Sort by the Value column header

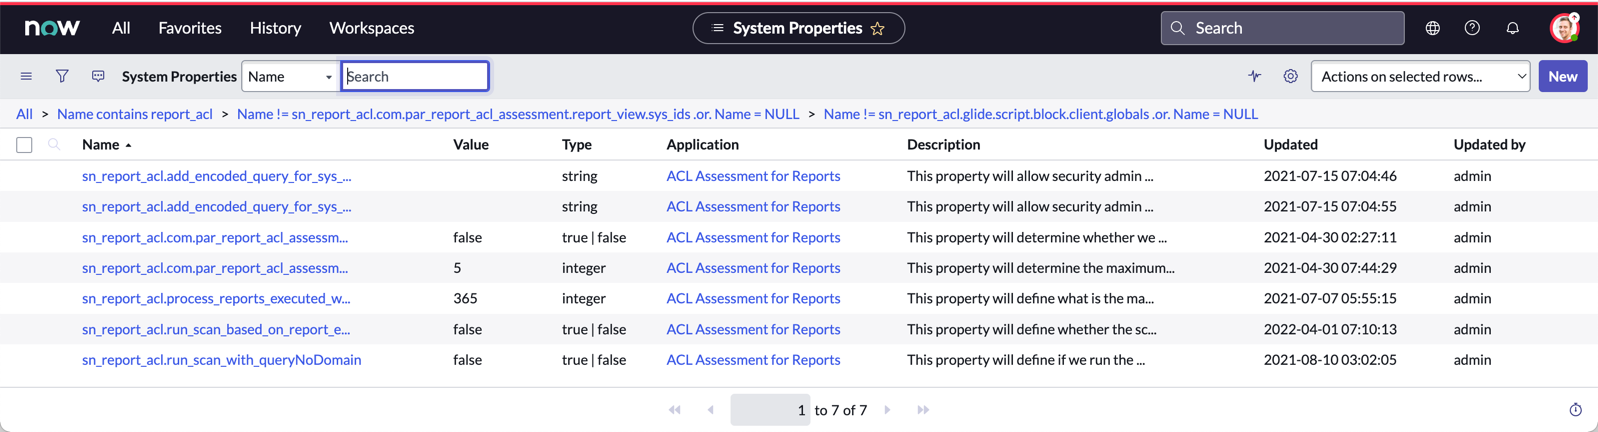[x=471, y=145]
